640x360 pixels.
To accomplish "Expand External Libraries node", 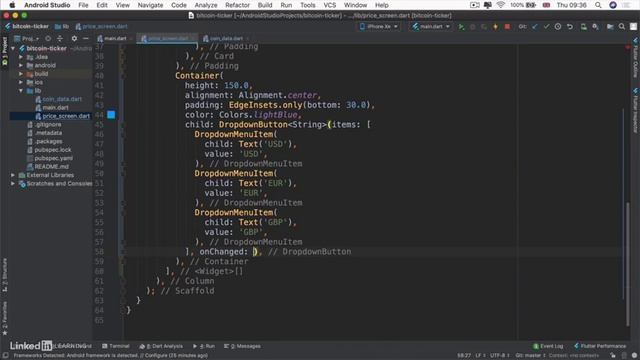I will coord(13,175).
